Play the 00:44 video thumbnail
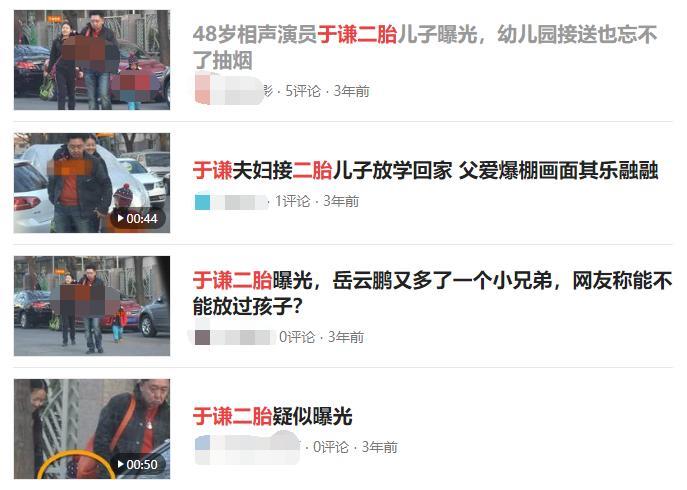 click(92, 183)
